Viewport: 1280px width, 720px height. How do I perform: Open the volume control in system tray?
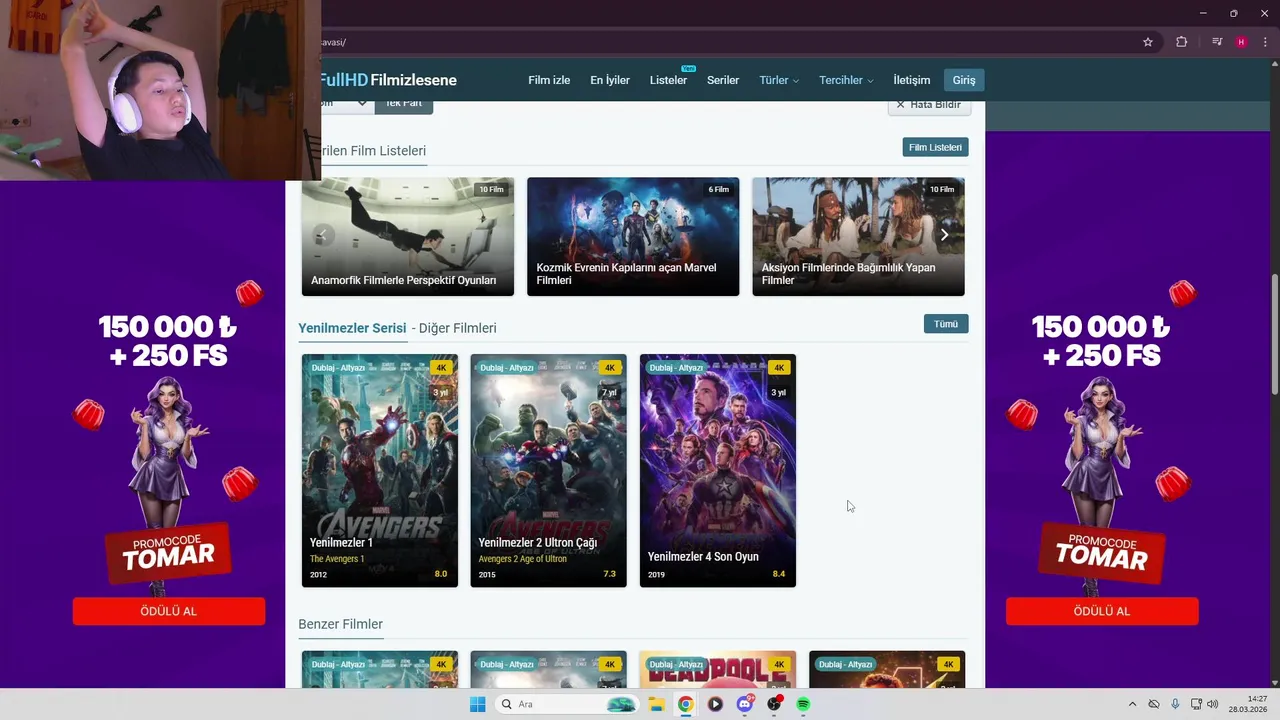tap(1213, 704)
